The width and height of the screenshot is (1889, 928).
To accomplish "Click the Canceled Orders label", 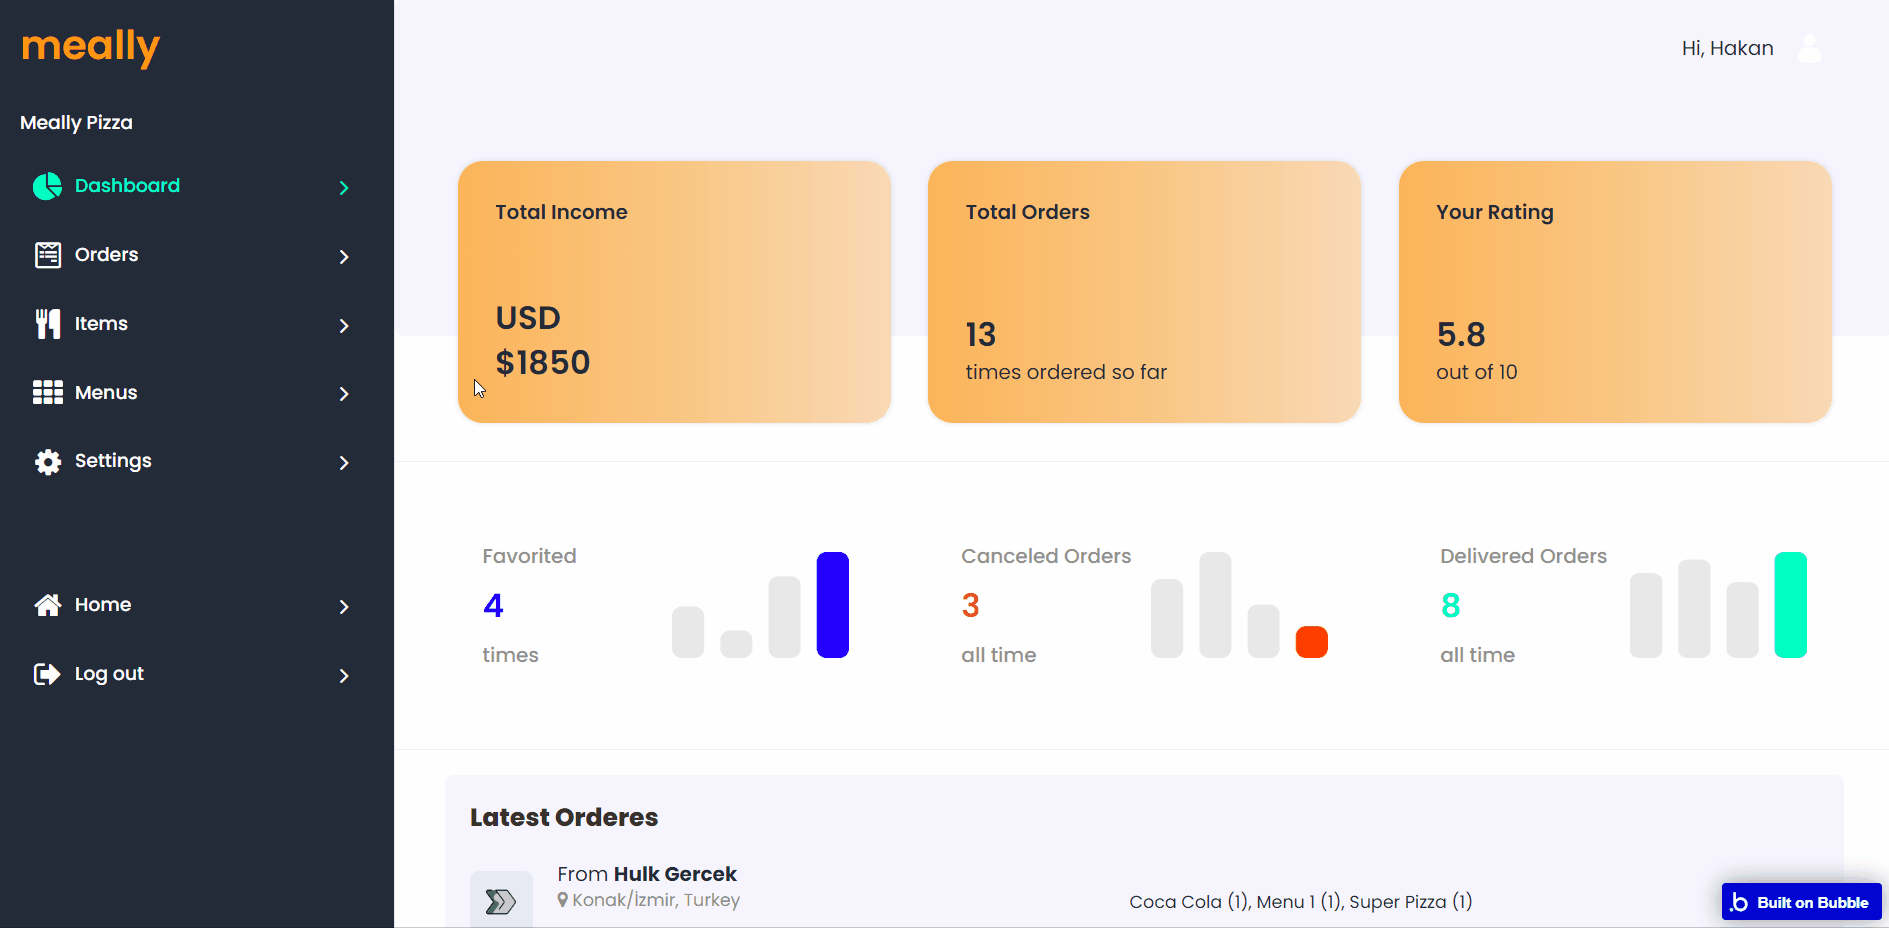I will pyautogui.click(x=1046, y=556).
